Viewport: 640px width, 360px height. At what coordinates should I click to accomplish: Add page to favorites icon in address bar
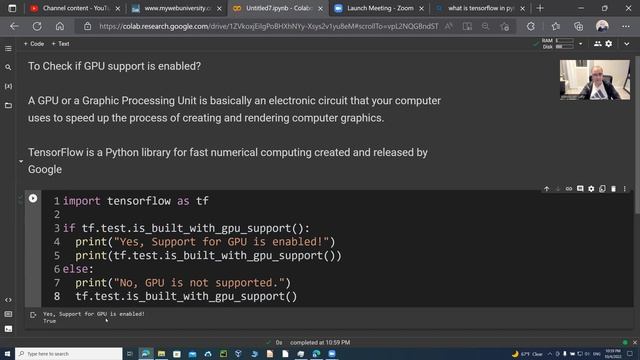(x=504, y=27)
